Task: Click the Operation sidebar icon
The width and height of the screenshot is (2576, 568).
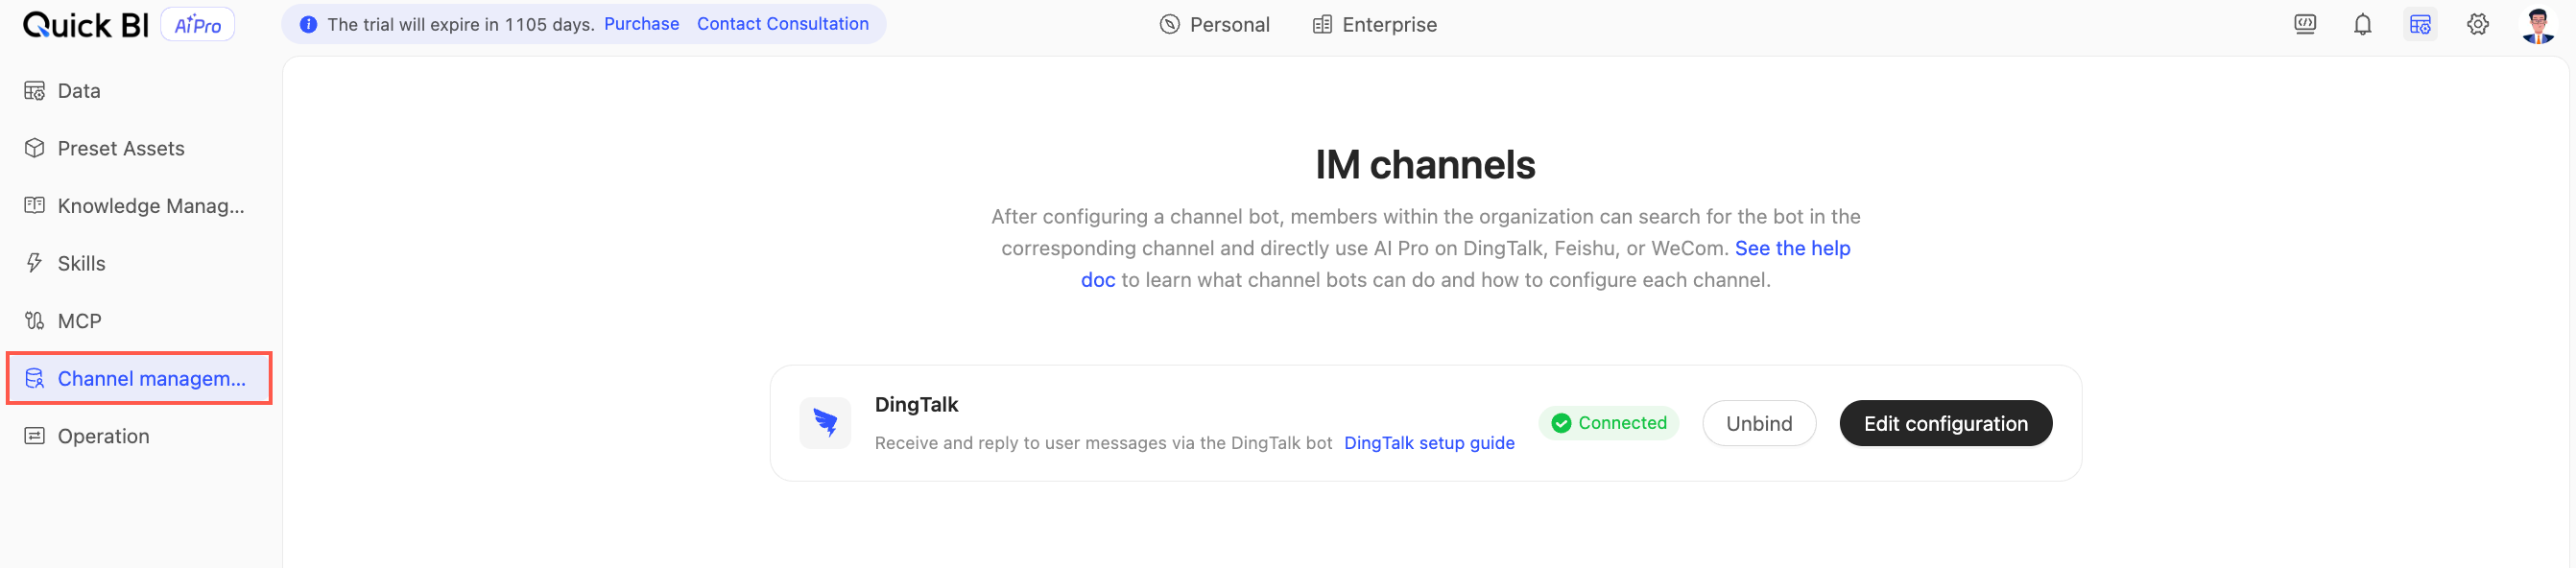Action: (35, 436)
